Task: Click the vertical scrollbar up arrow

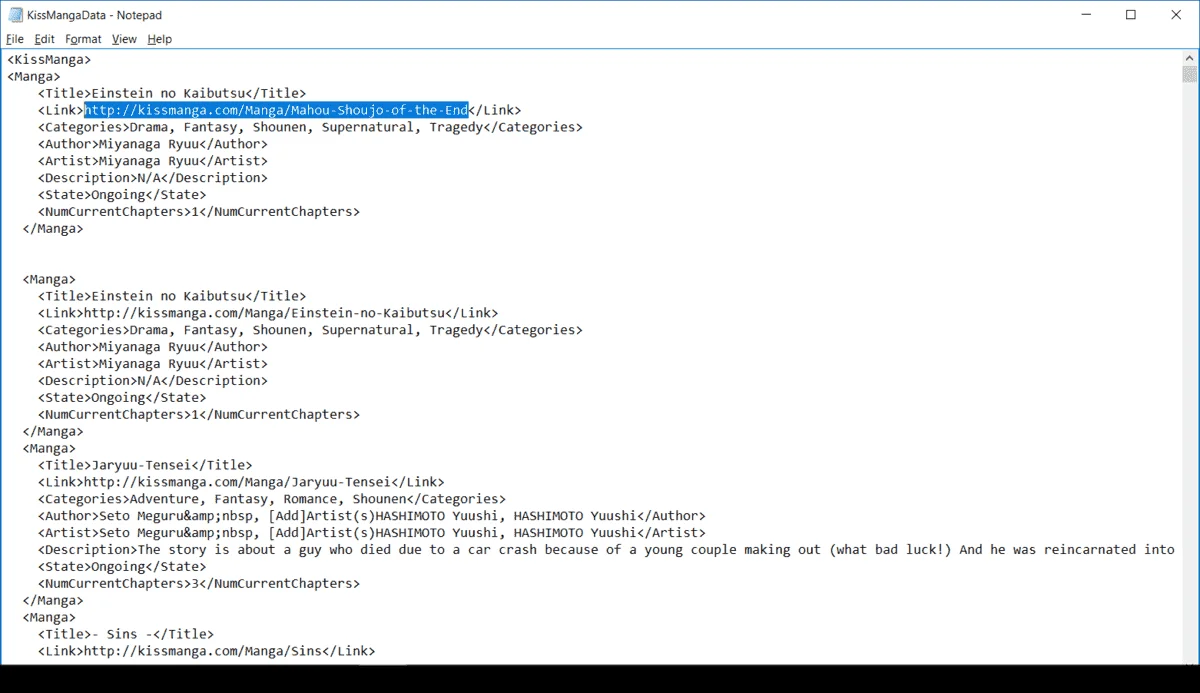Action: pos(1190,59)
